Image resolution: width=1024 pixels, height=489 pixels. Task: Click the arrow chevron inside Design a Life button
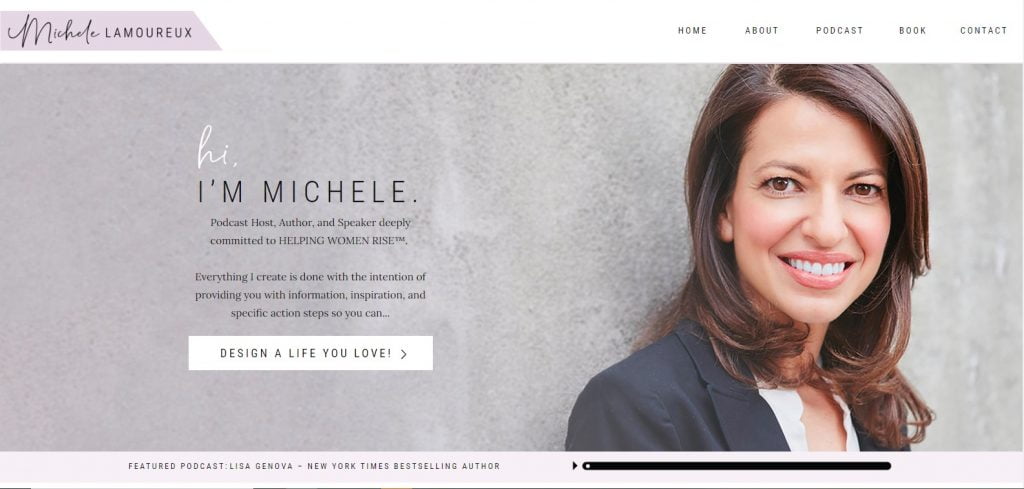[x=404, y=354]
